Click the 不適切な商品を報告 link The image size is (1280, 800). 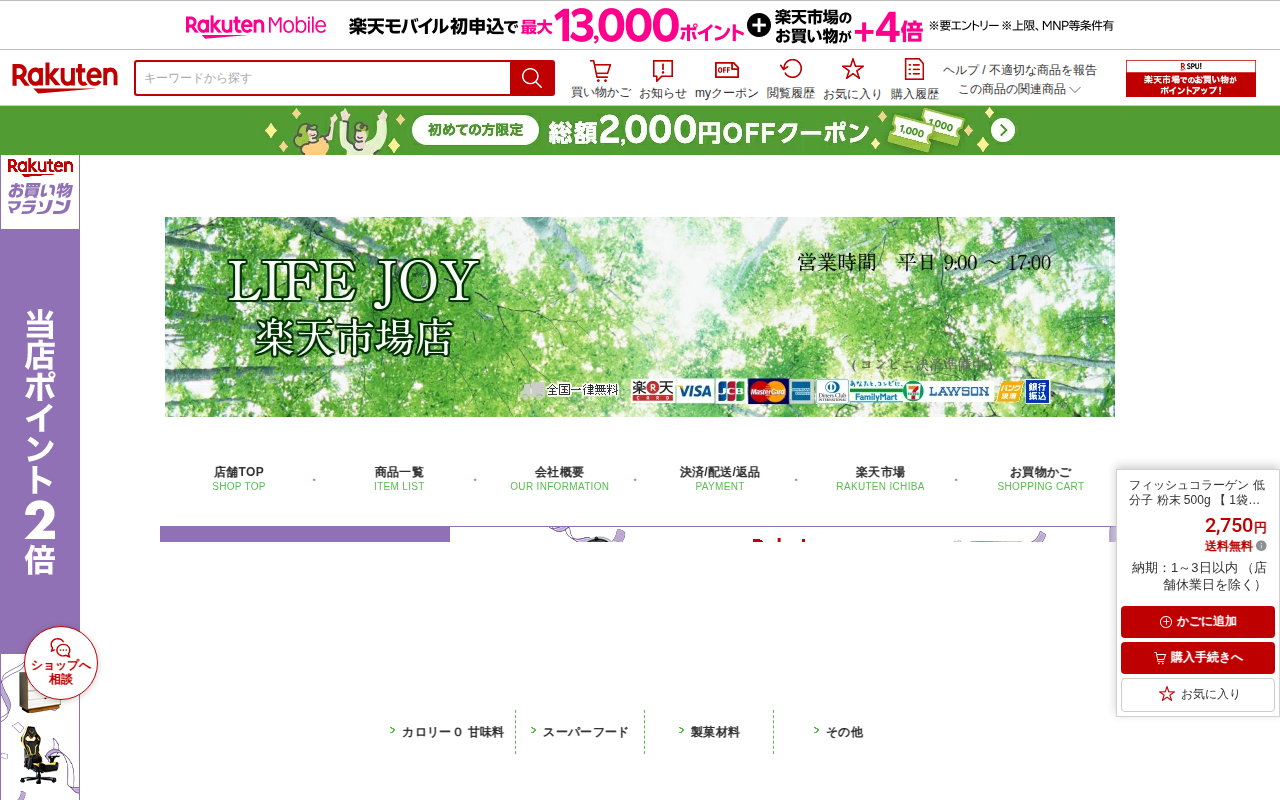point(1043,70)
